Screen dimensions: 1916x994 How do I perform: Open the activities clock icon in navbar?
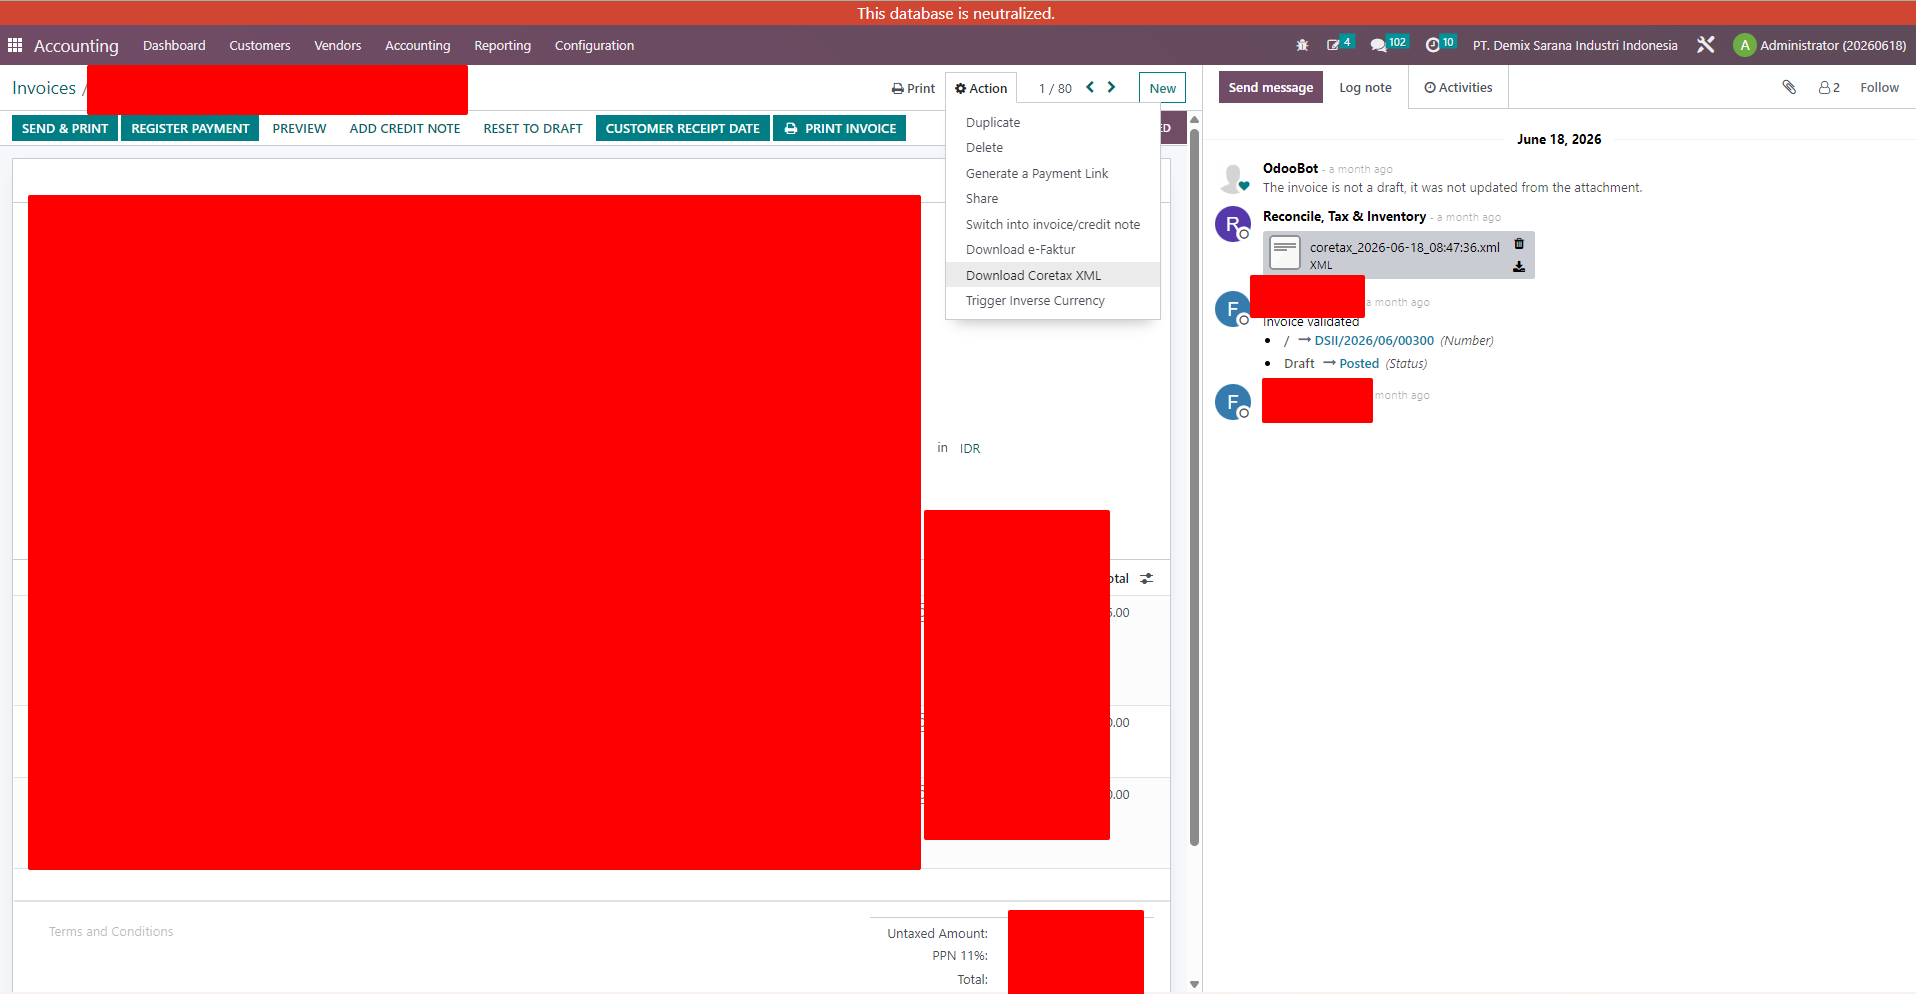[1440, 45]
